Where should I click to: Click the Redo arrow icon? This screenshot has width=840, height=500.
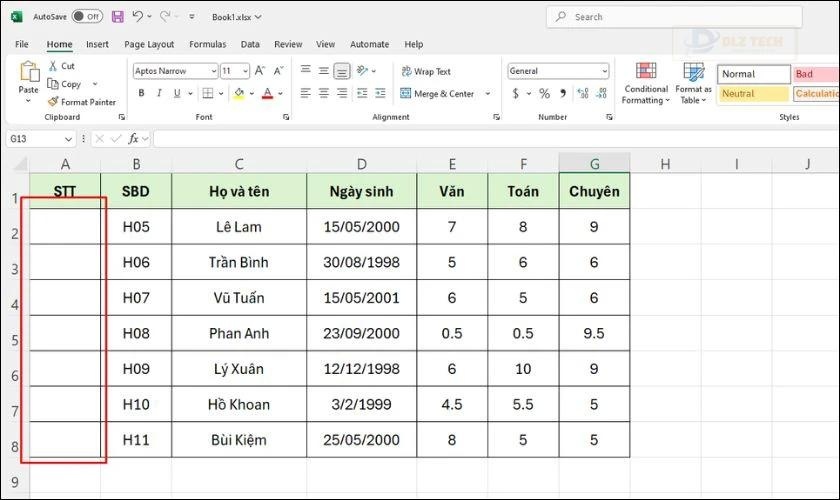point(166,17)
